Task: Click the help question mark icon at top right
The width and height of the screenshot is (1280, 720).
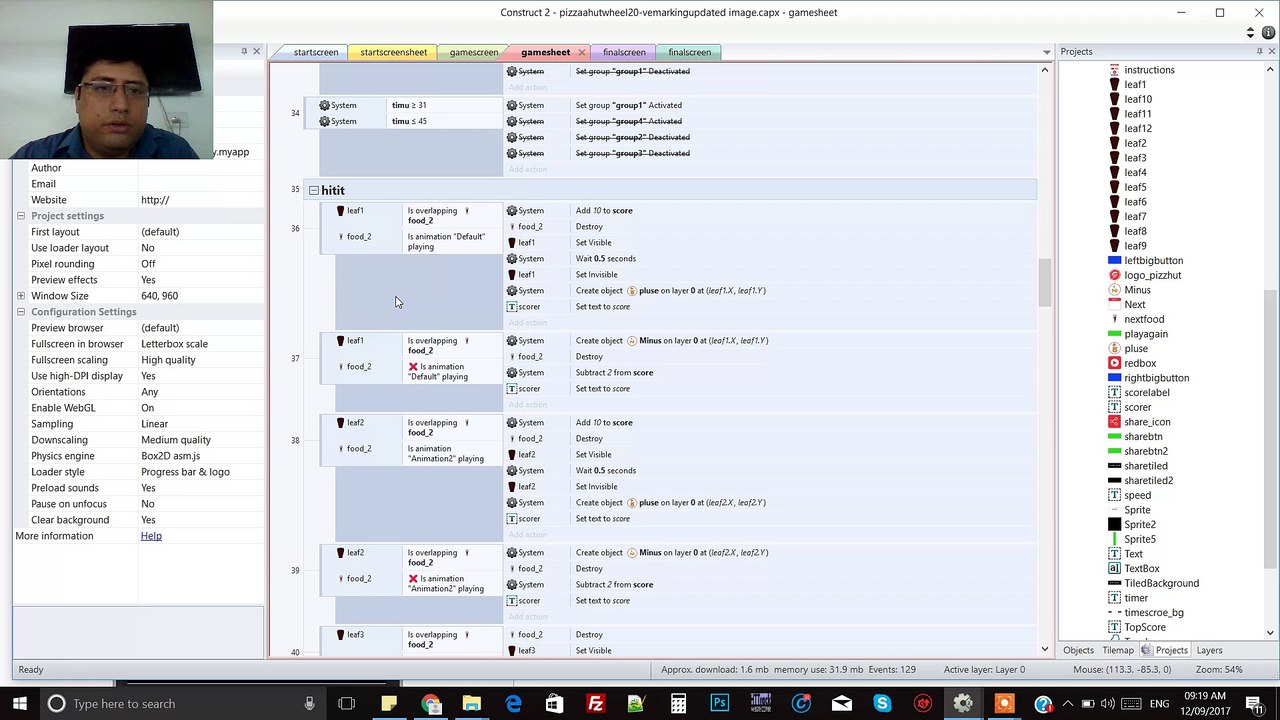Action: point(1268,33)
